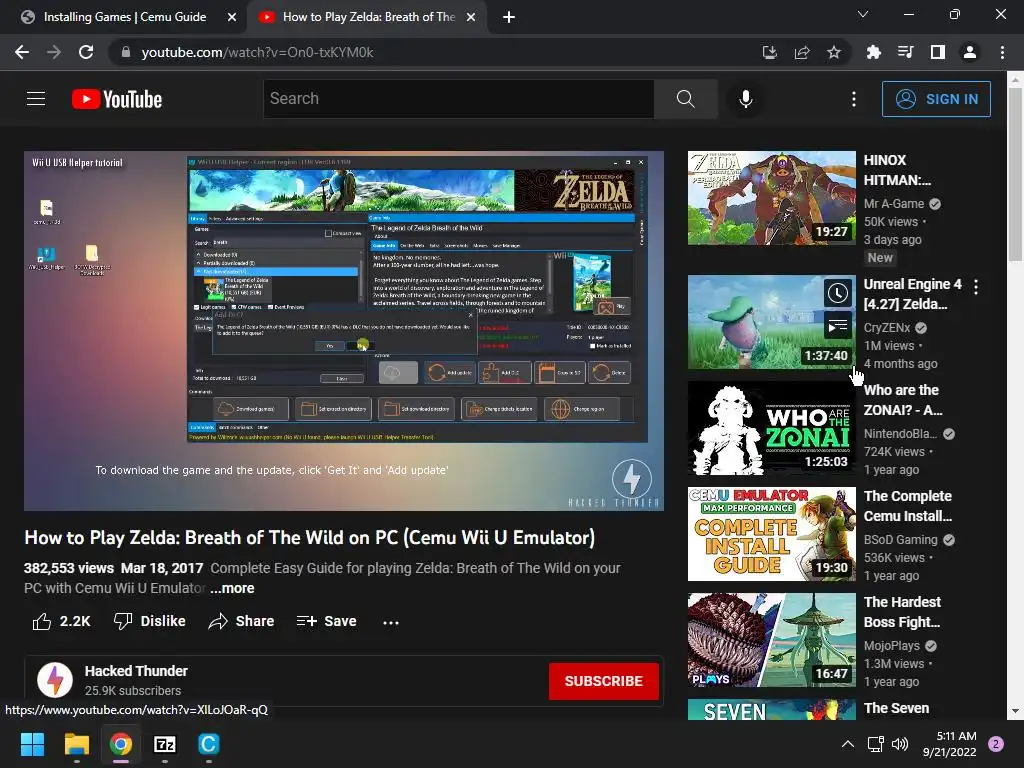Open Who are the Zonai thumbnail
Viewport: 1024px width, 768px height.
pyautogui.click(x=771, y=428)
